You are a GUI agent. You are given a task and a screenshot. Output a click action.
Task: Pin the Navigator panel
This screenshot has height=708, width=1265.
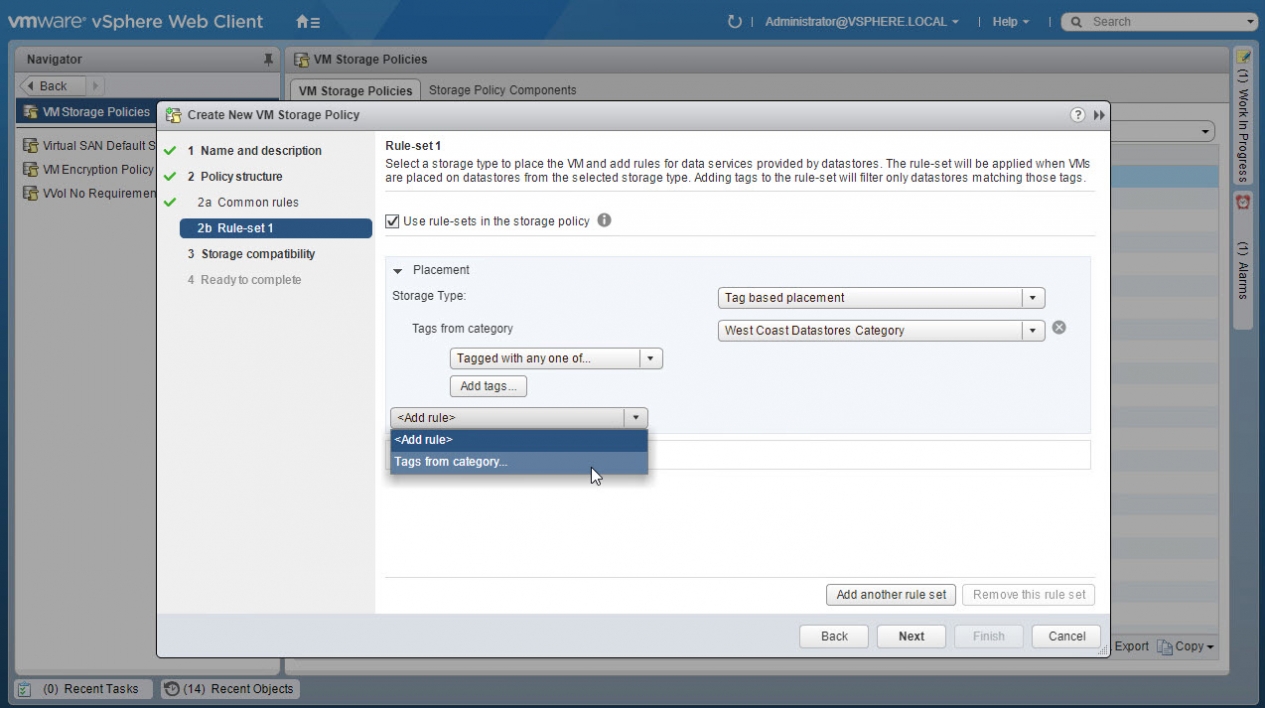[x=268, y=60]
